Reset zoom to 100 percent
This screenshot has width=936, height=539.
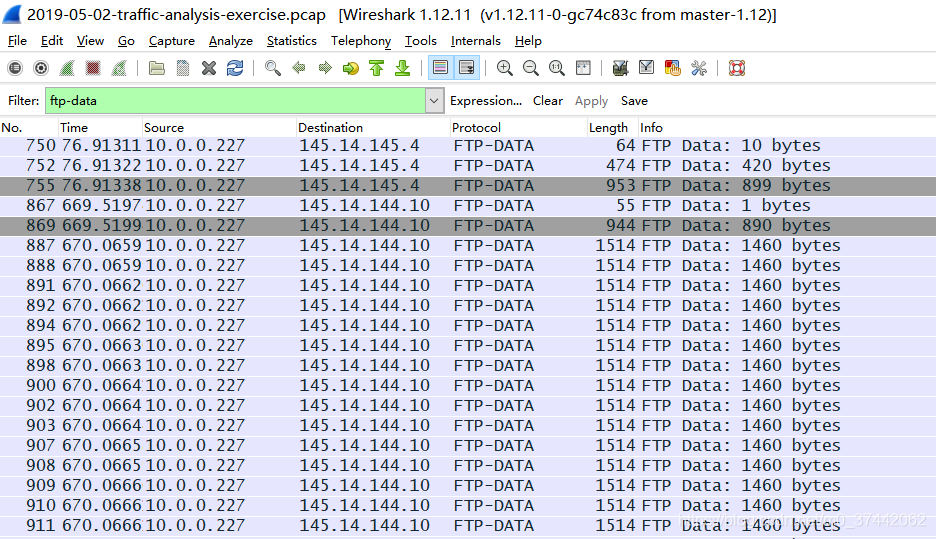point(556,68)
